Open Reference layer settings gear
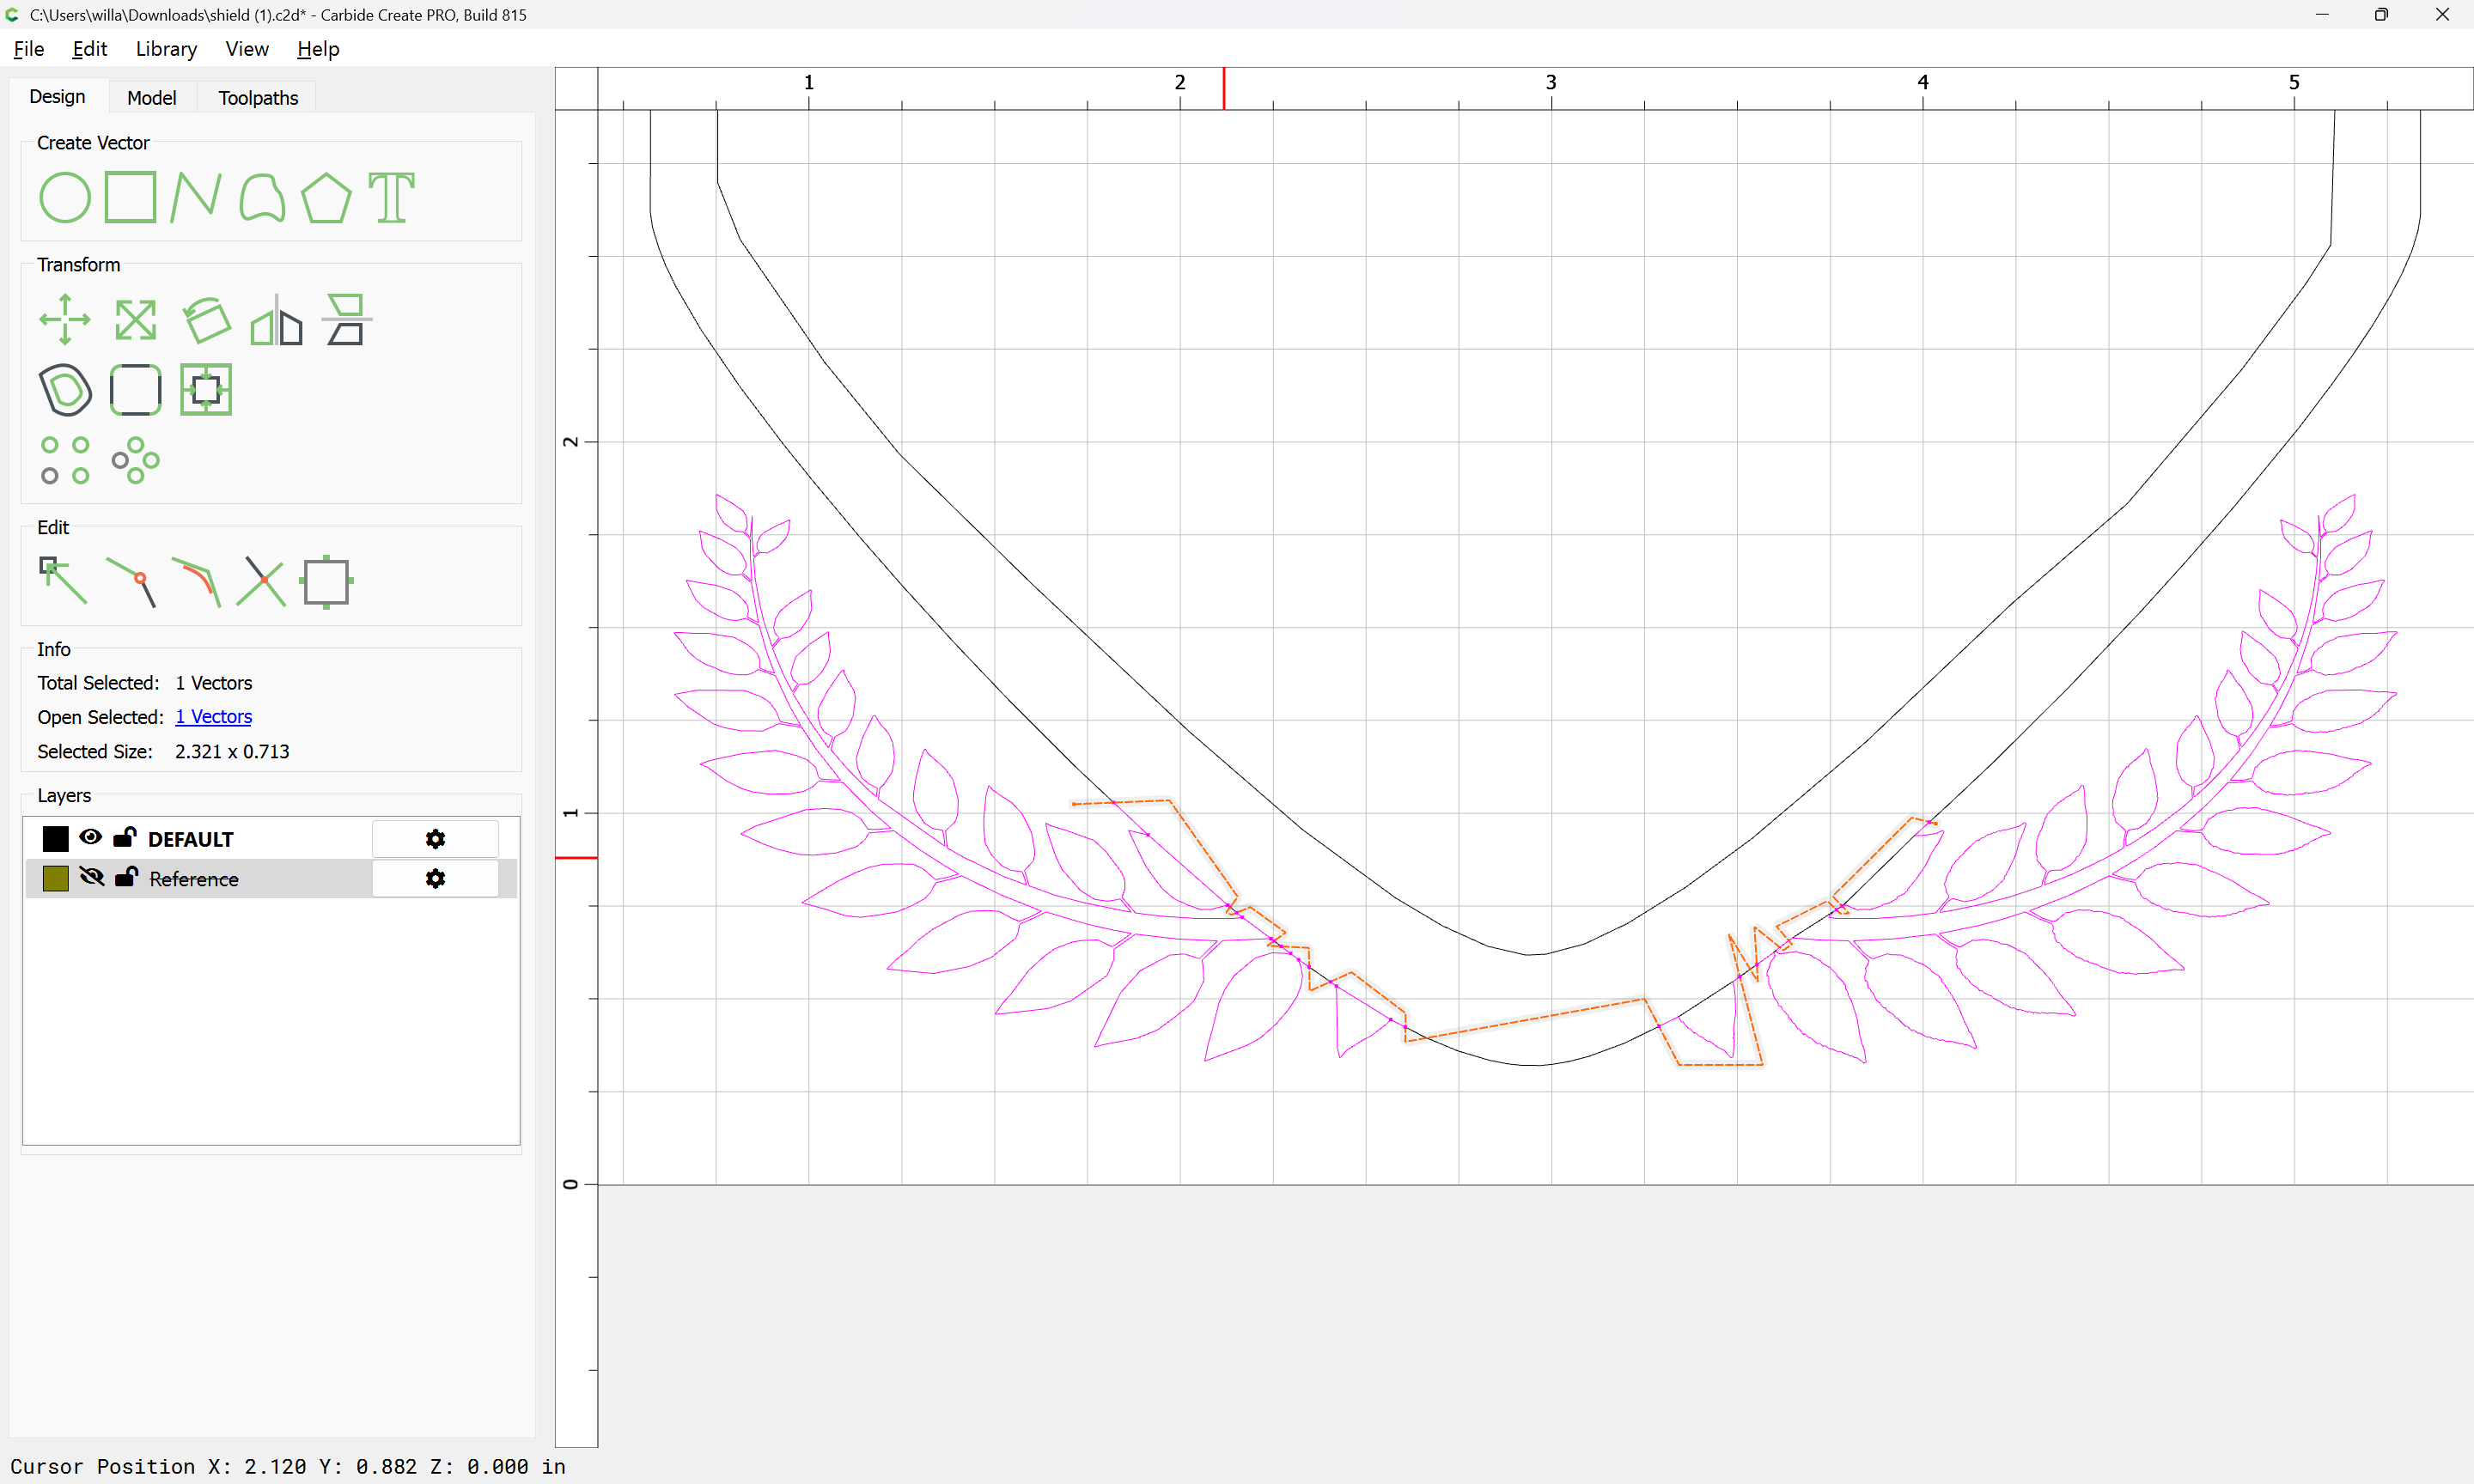 tap(435, 878)
